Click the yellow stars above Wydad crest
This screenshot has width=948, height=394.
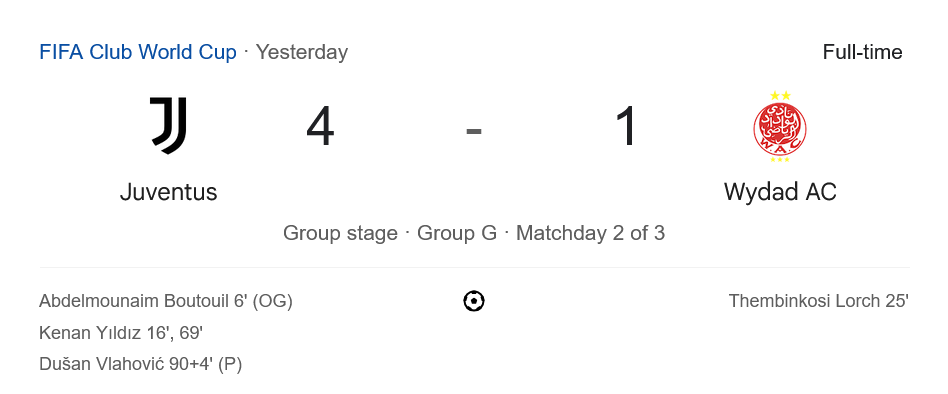(x=780, y=95)
